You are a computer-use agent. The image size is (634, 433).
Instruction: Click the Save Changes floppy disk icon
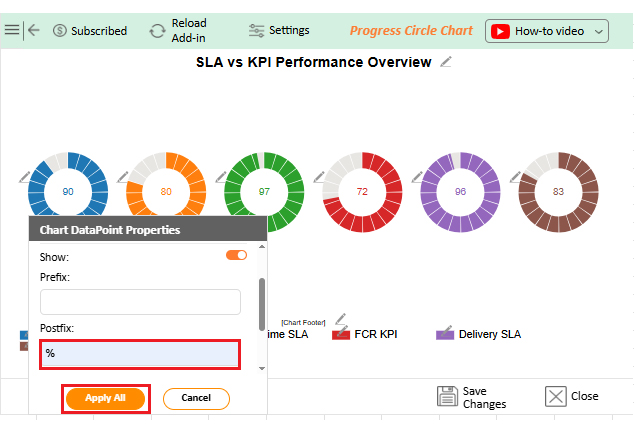click(x=447, y=396)
